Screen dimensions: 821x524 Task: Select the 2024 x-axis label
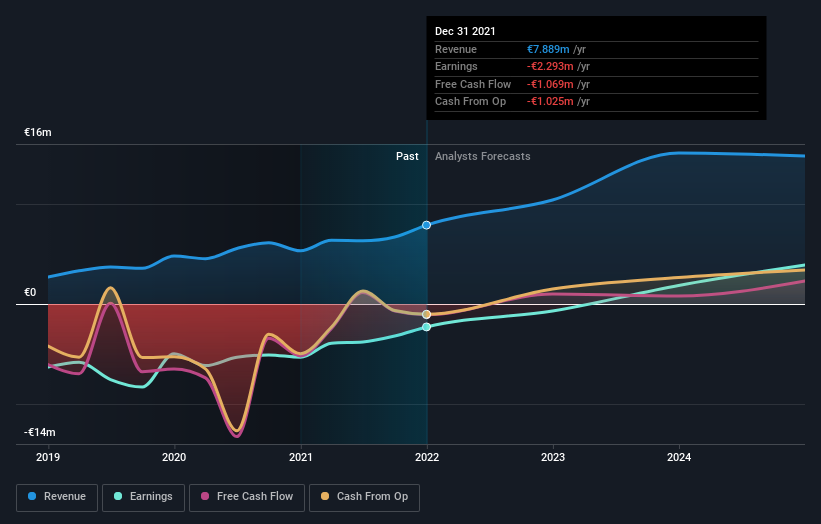(679, 457)
